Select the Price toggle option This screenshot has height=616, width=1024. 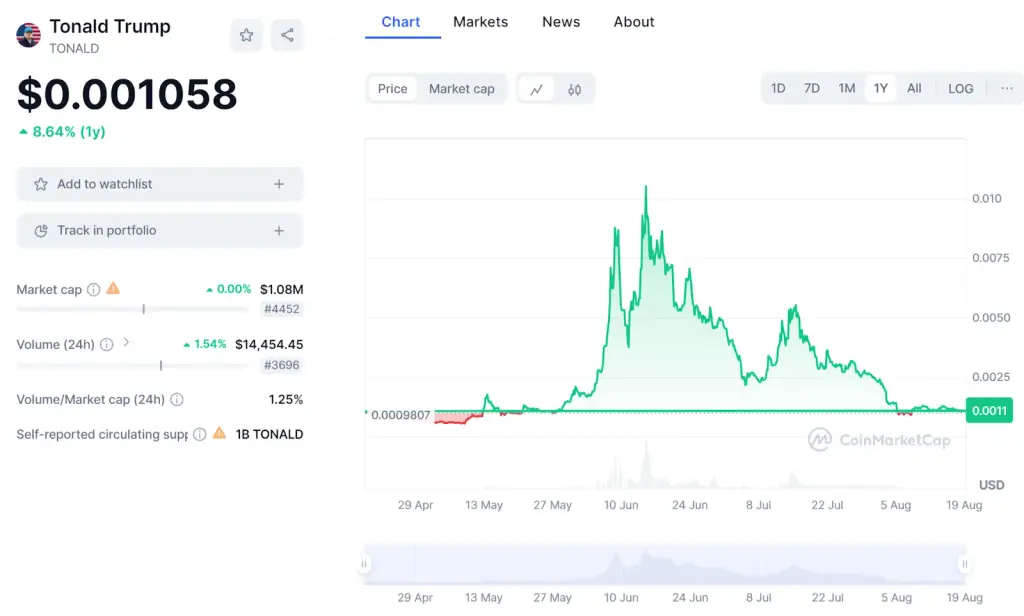[x=392, y=89]
